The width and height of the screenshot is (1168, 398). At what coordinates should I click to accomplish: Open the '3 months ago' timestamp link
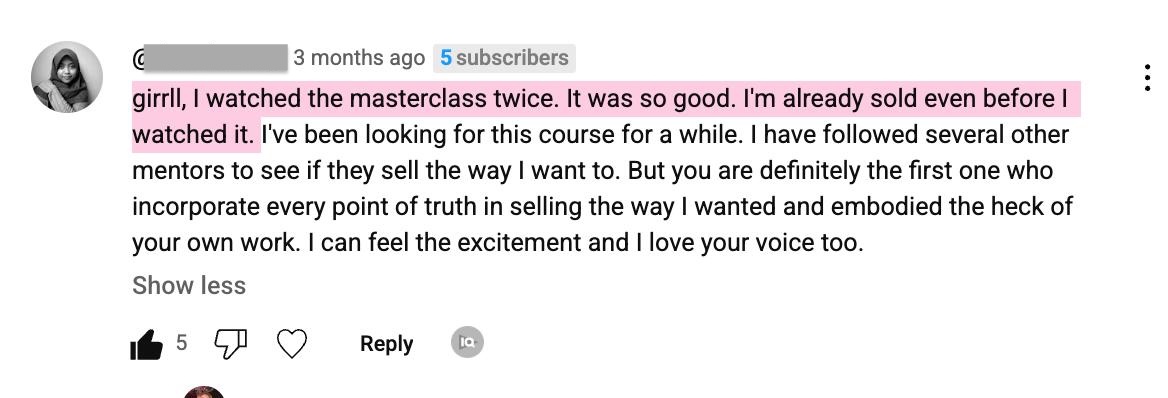tap(359, 57)
